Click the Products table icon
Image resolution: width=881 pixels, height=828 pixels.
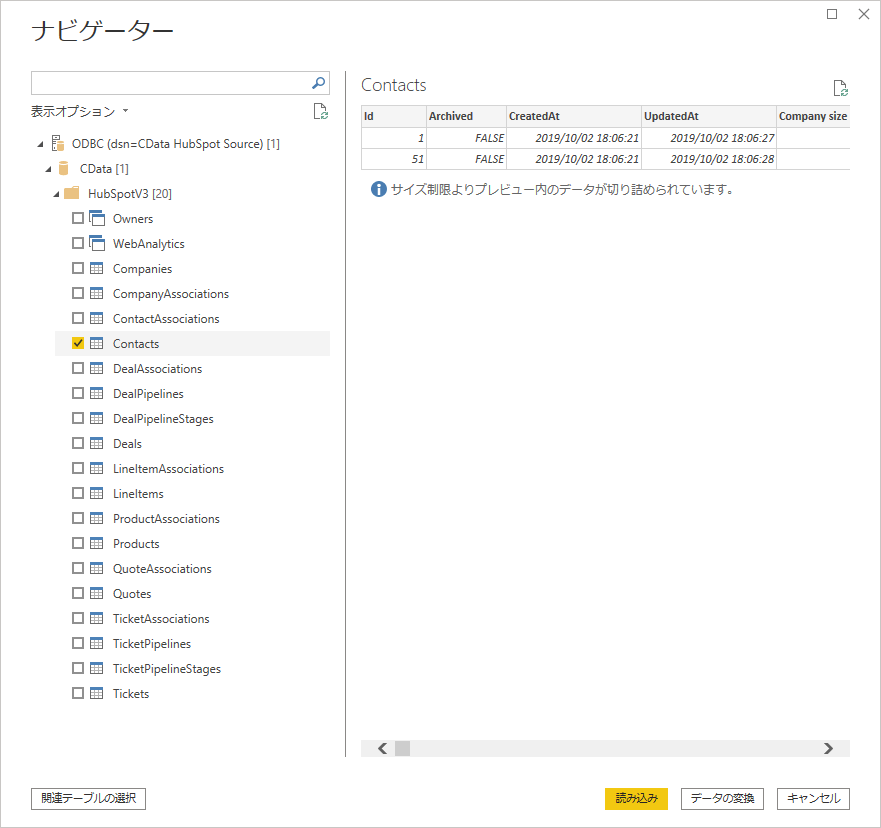coord(97,543)
